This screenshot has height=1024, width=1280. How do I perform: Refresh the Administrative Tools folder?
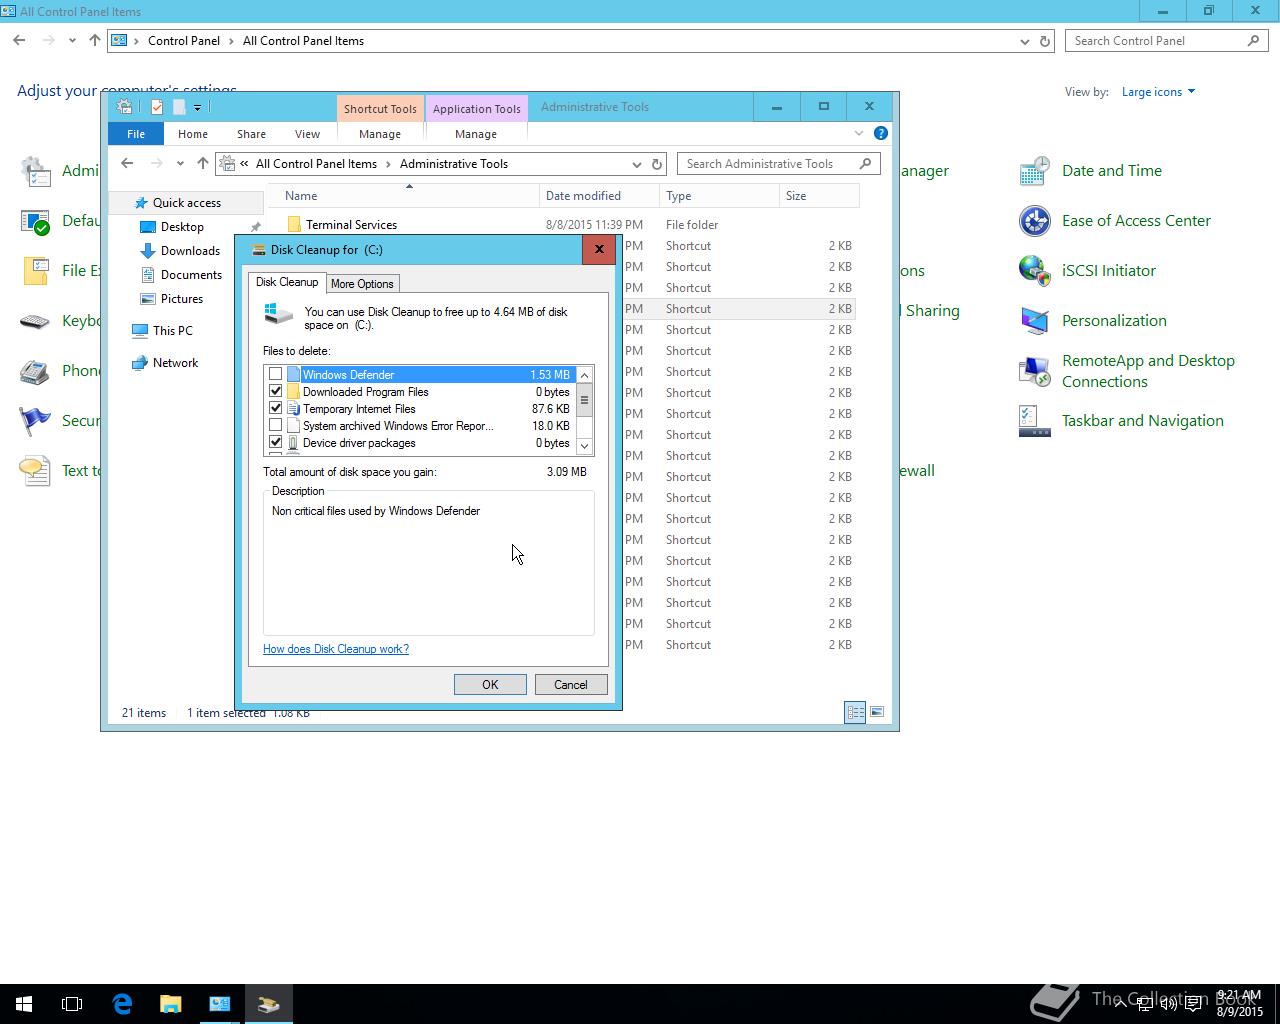tap(657, 164)
